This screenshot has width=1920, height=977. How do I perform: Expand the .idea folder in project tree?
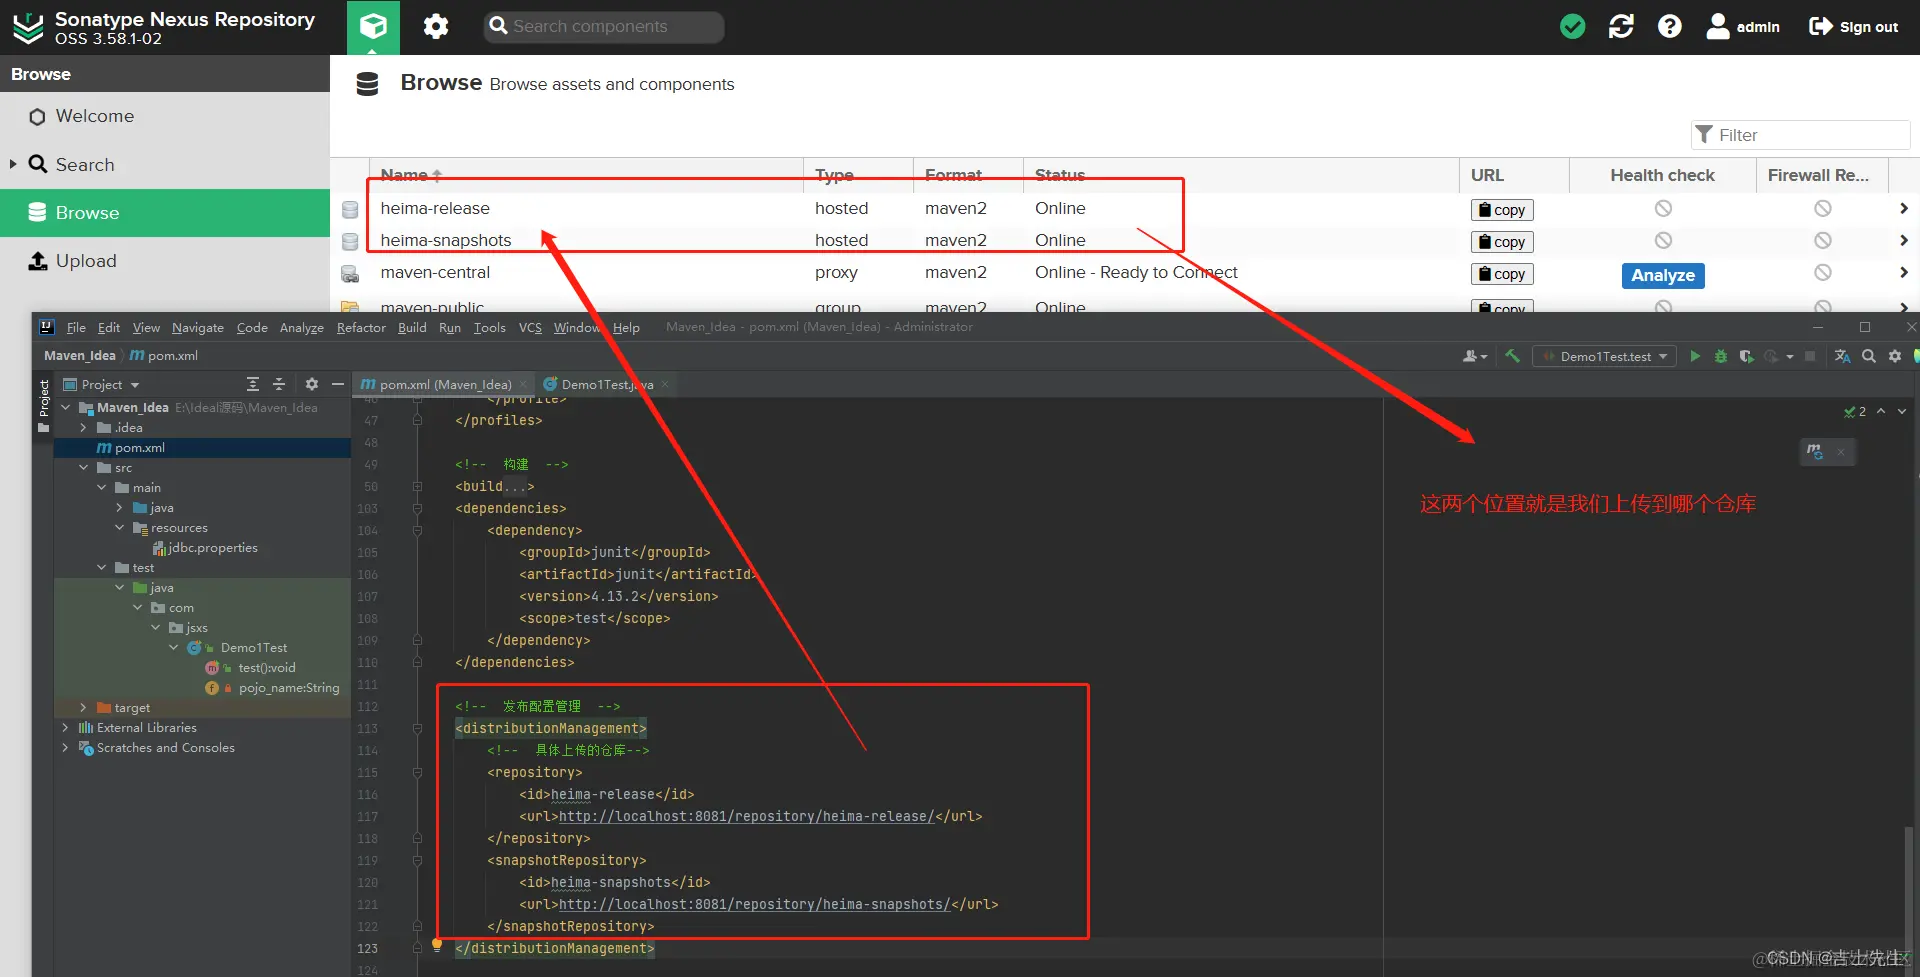(x=83, y=428)
